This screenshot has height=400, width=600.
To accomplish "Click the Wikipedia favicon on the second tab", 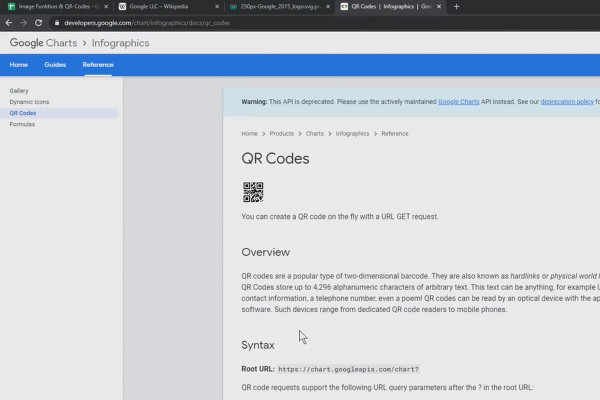I will click(122, 7).
